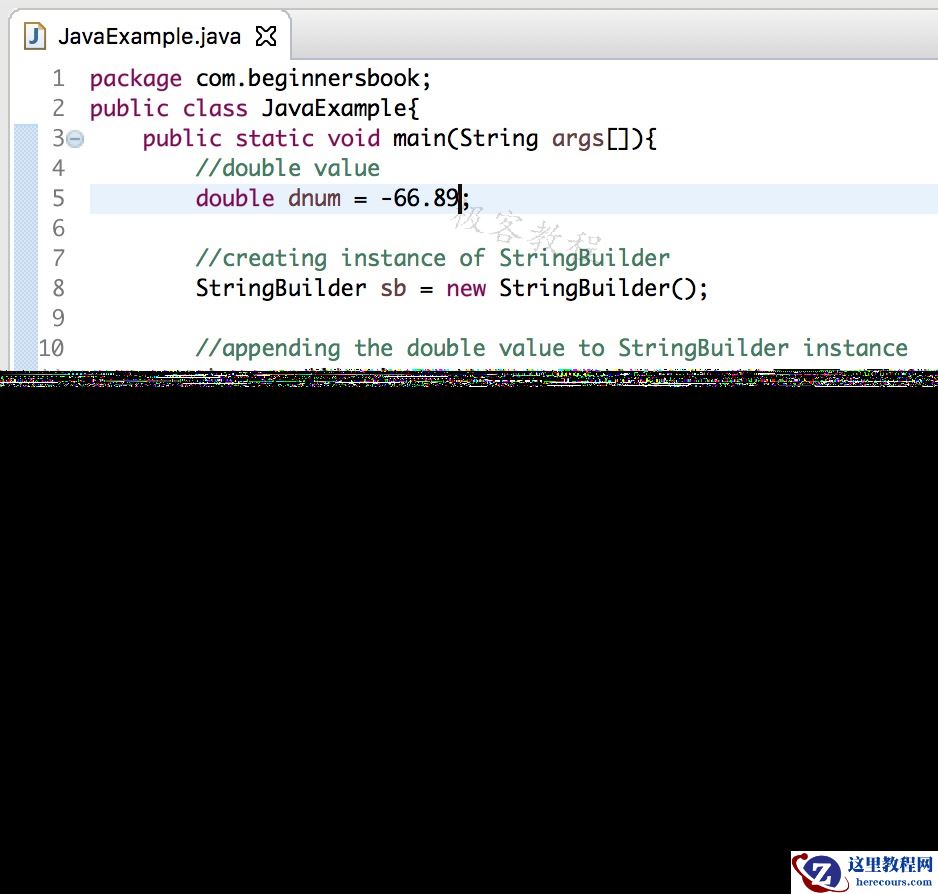Click the line number 5 in the gutter
Viewport: 938px width, 894px height.
click(57, 198)
